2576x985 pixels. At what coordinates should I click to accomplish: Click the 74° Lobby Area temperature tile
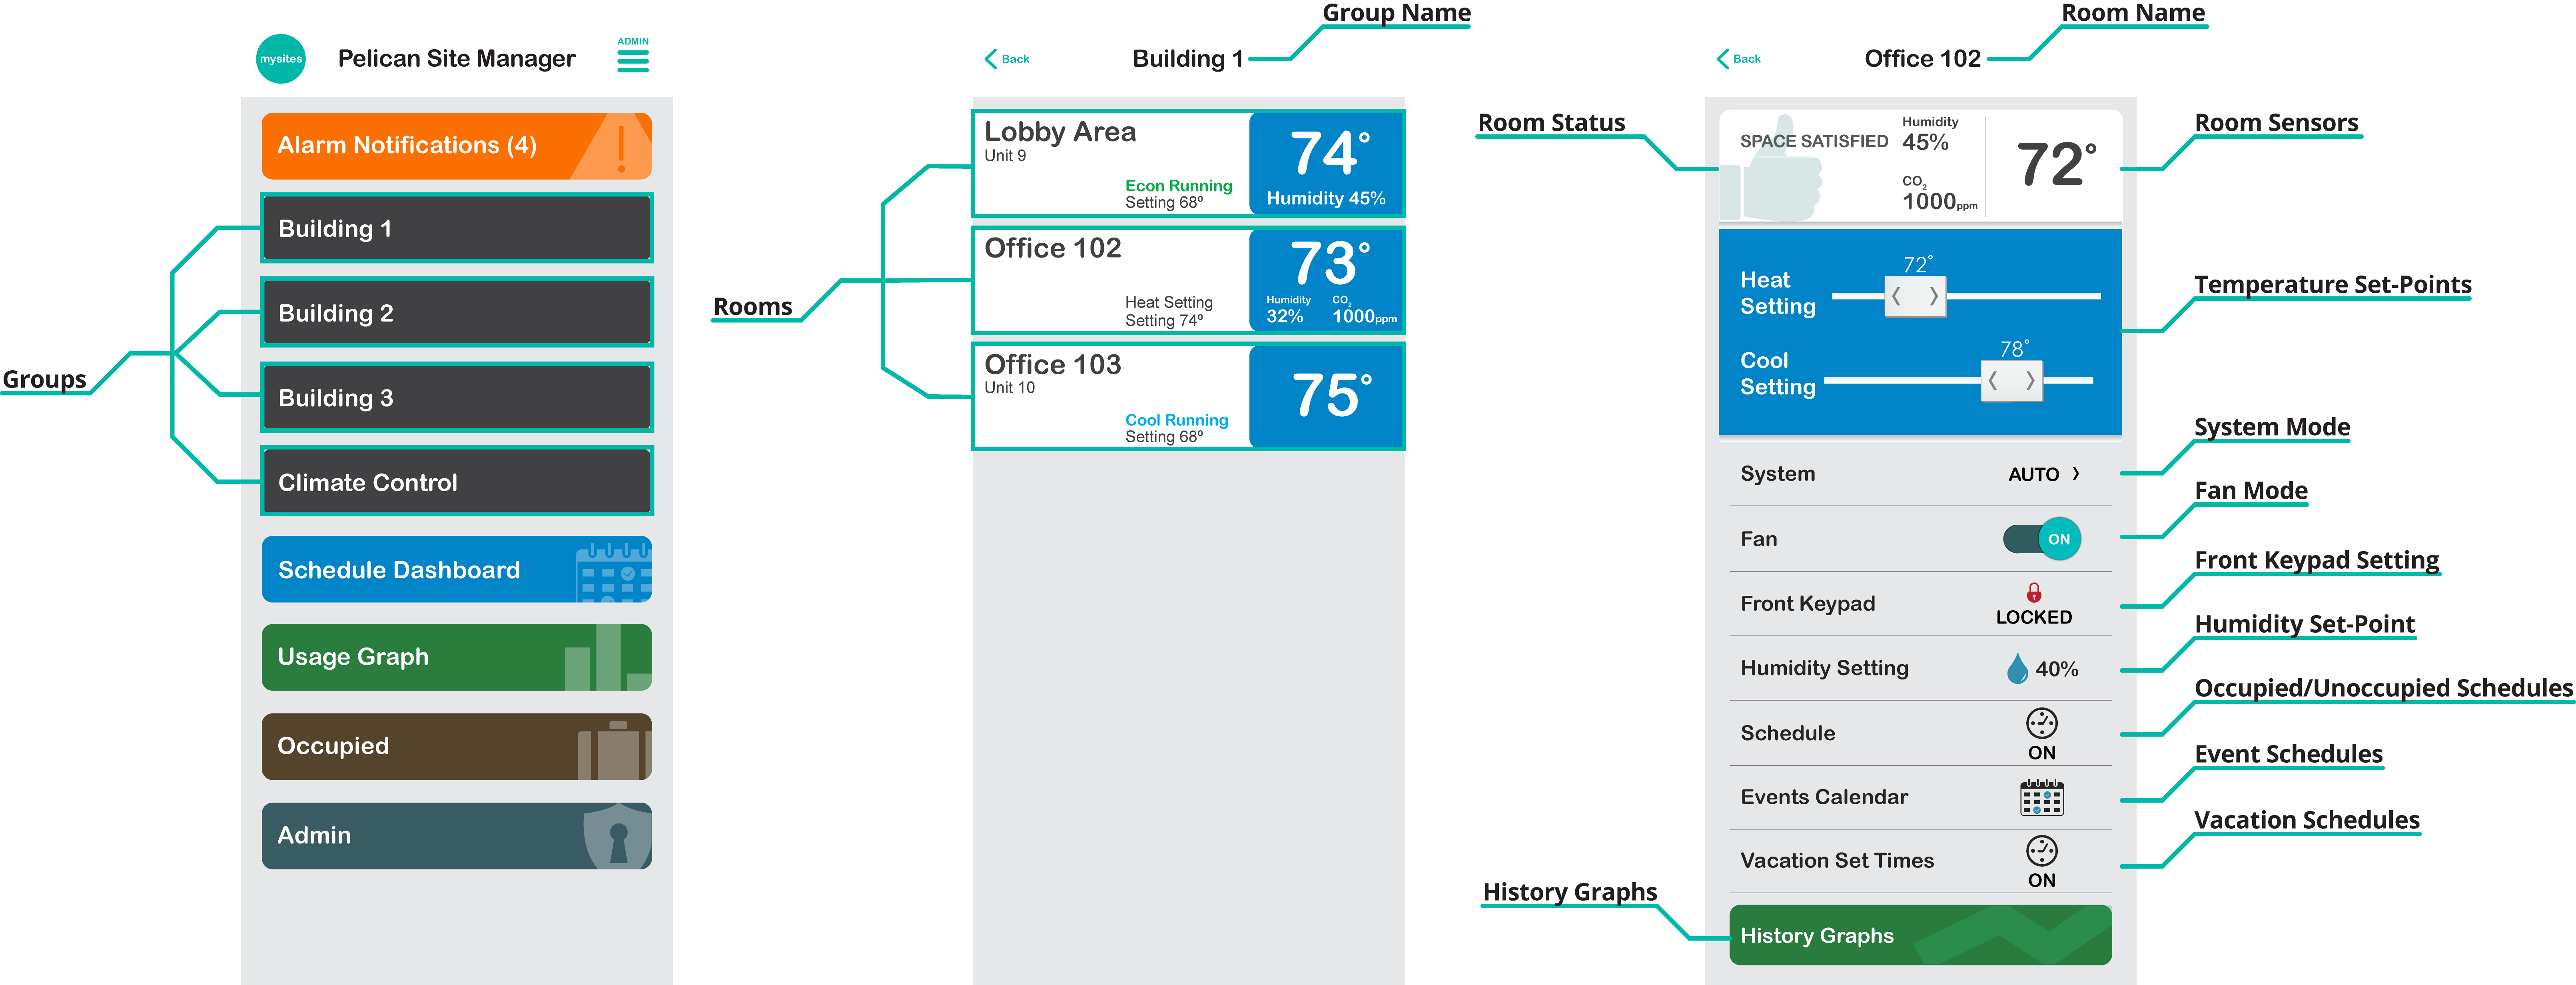(x=1326, y=164)
